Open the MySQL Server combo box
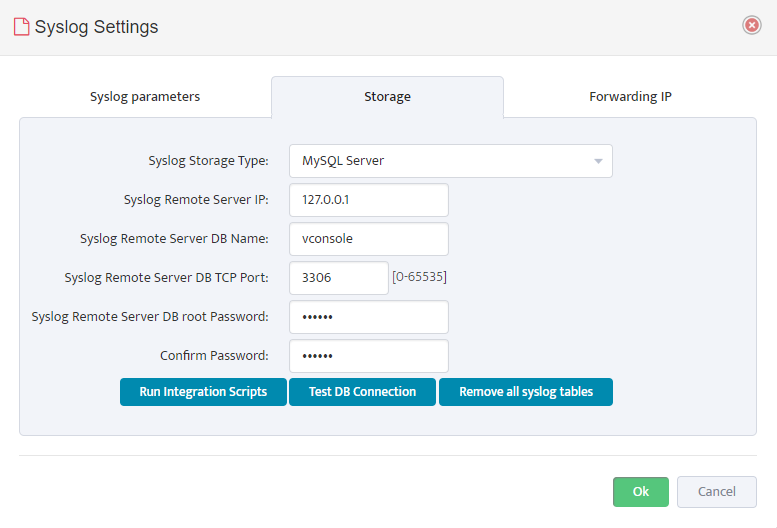Viewport: 777px width, 528px height. (x=451, y=161)
